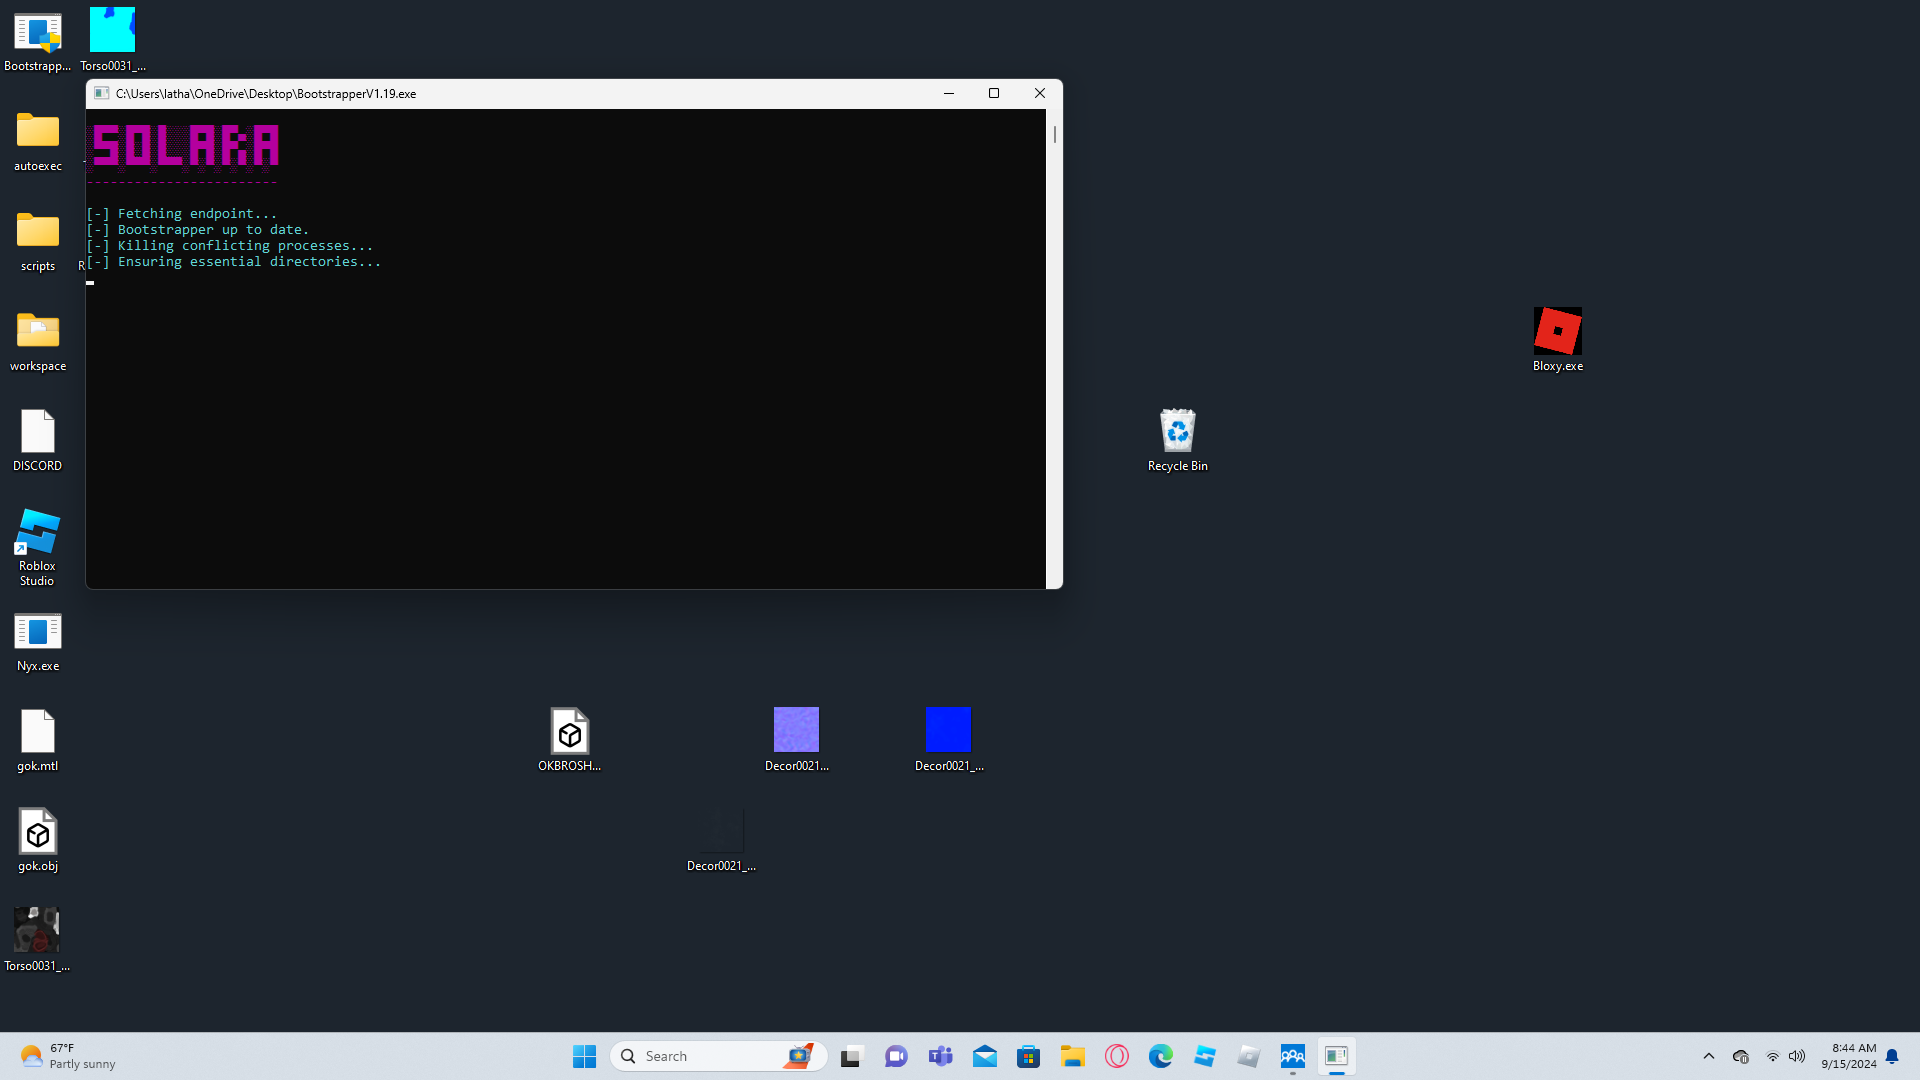Switch to the running Bootstrapper console taskbar icon
This screenshot has width=1920, height=1080.
(1336, 1056)
